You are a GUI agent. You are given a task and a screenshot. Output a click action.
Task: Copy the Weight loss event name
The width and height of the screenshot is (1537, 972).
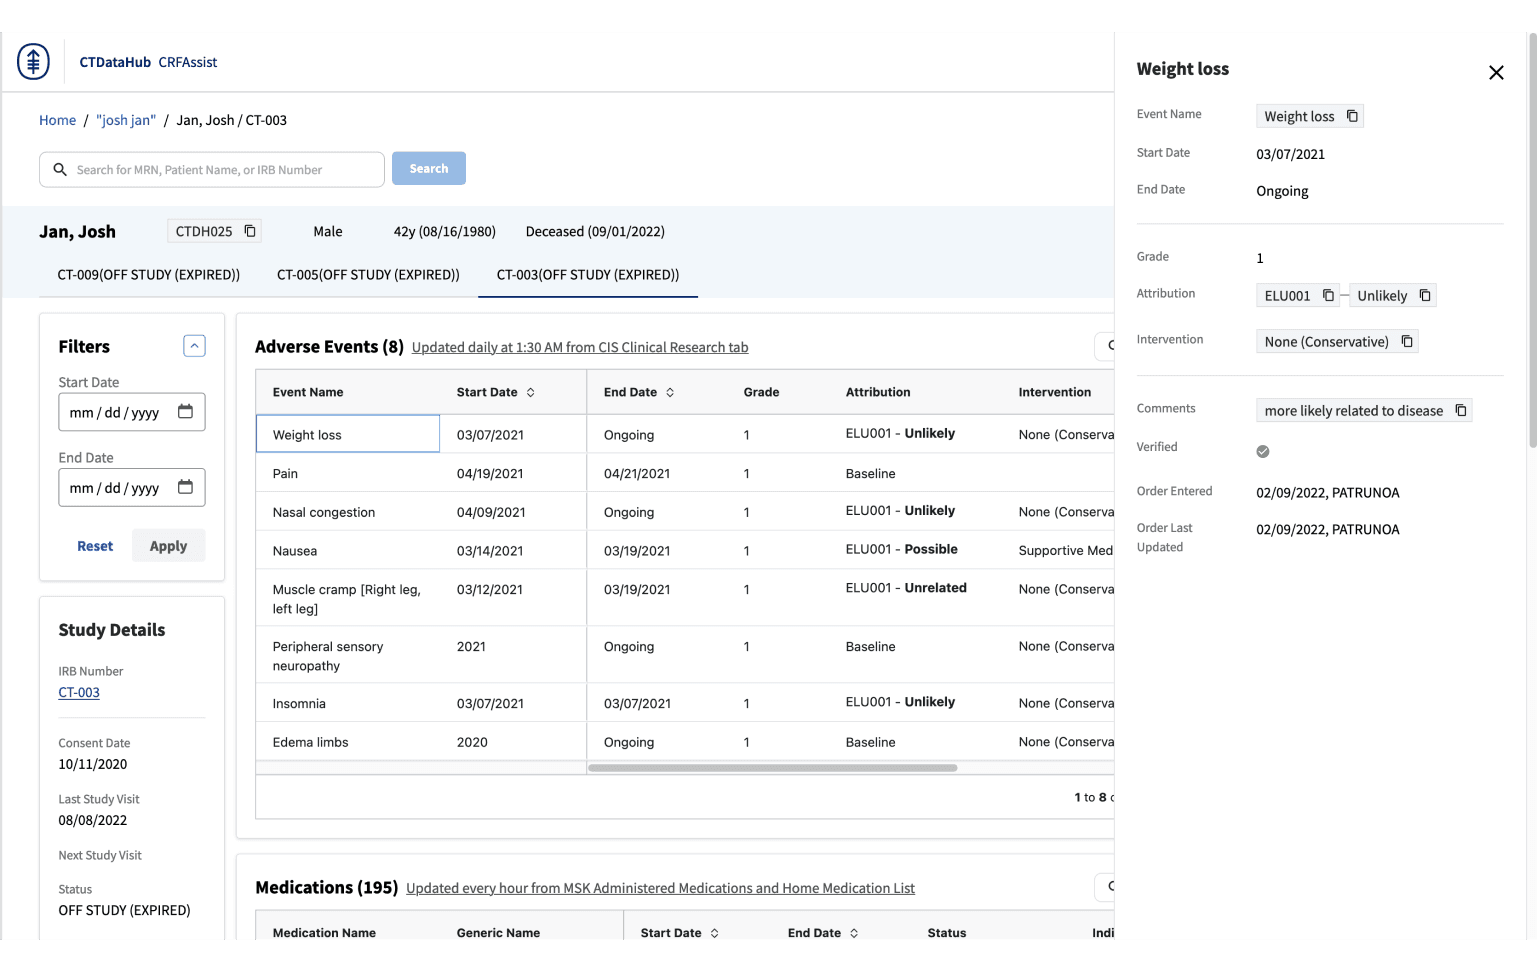click(1352, 116)
